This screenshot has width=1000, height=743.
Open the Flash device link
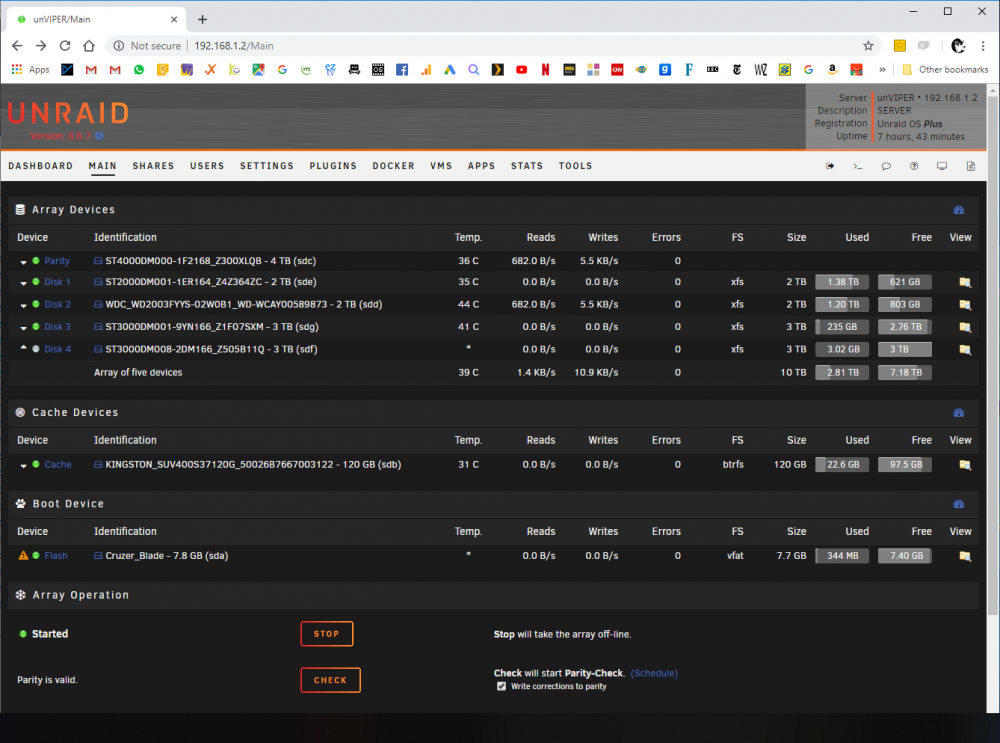coord(55,555)
